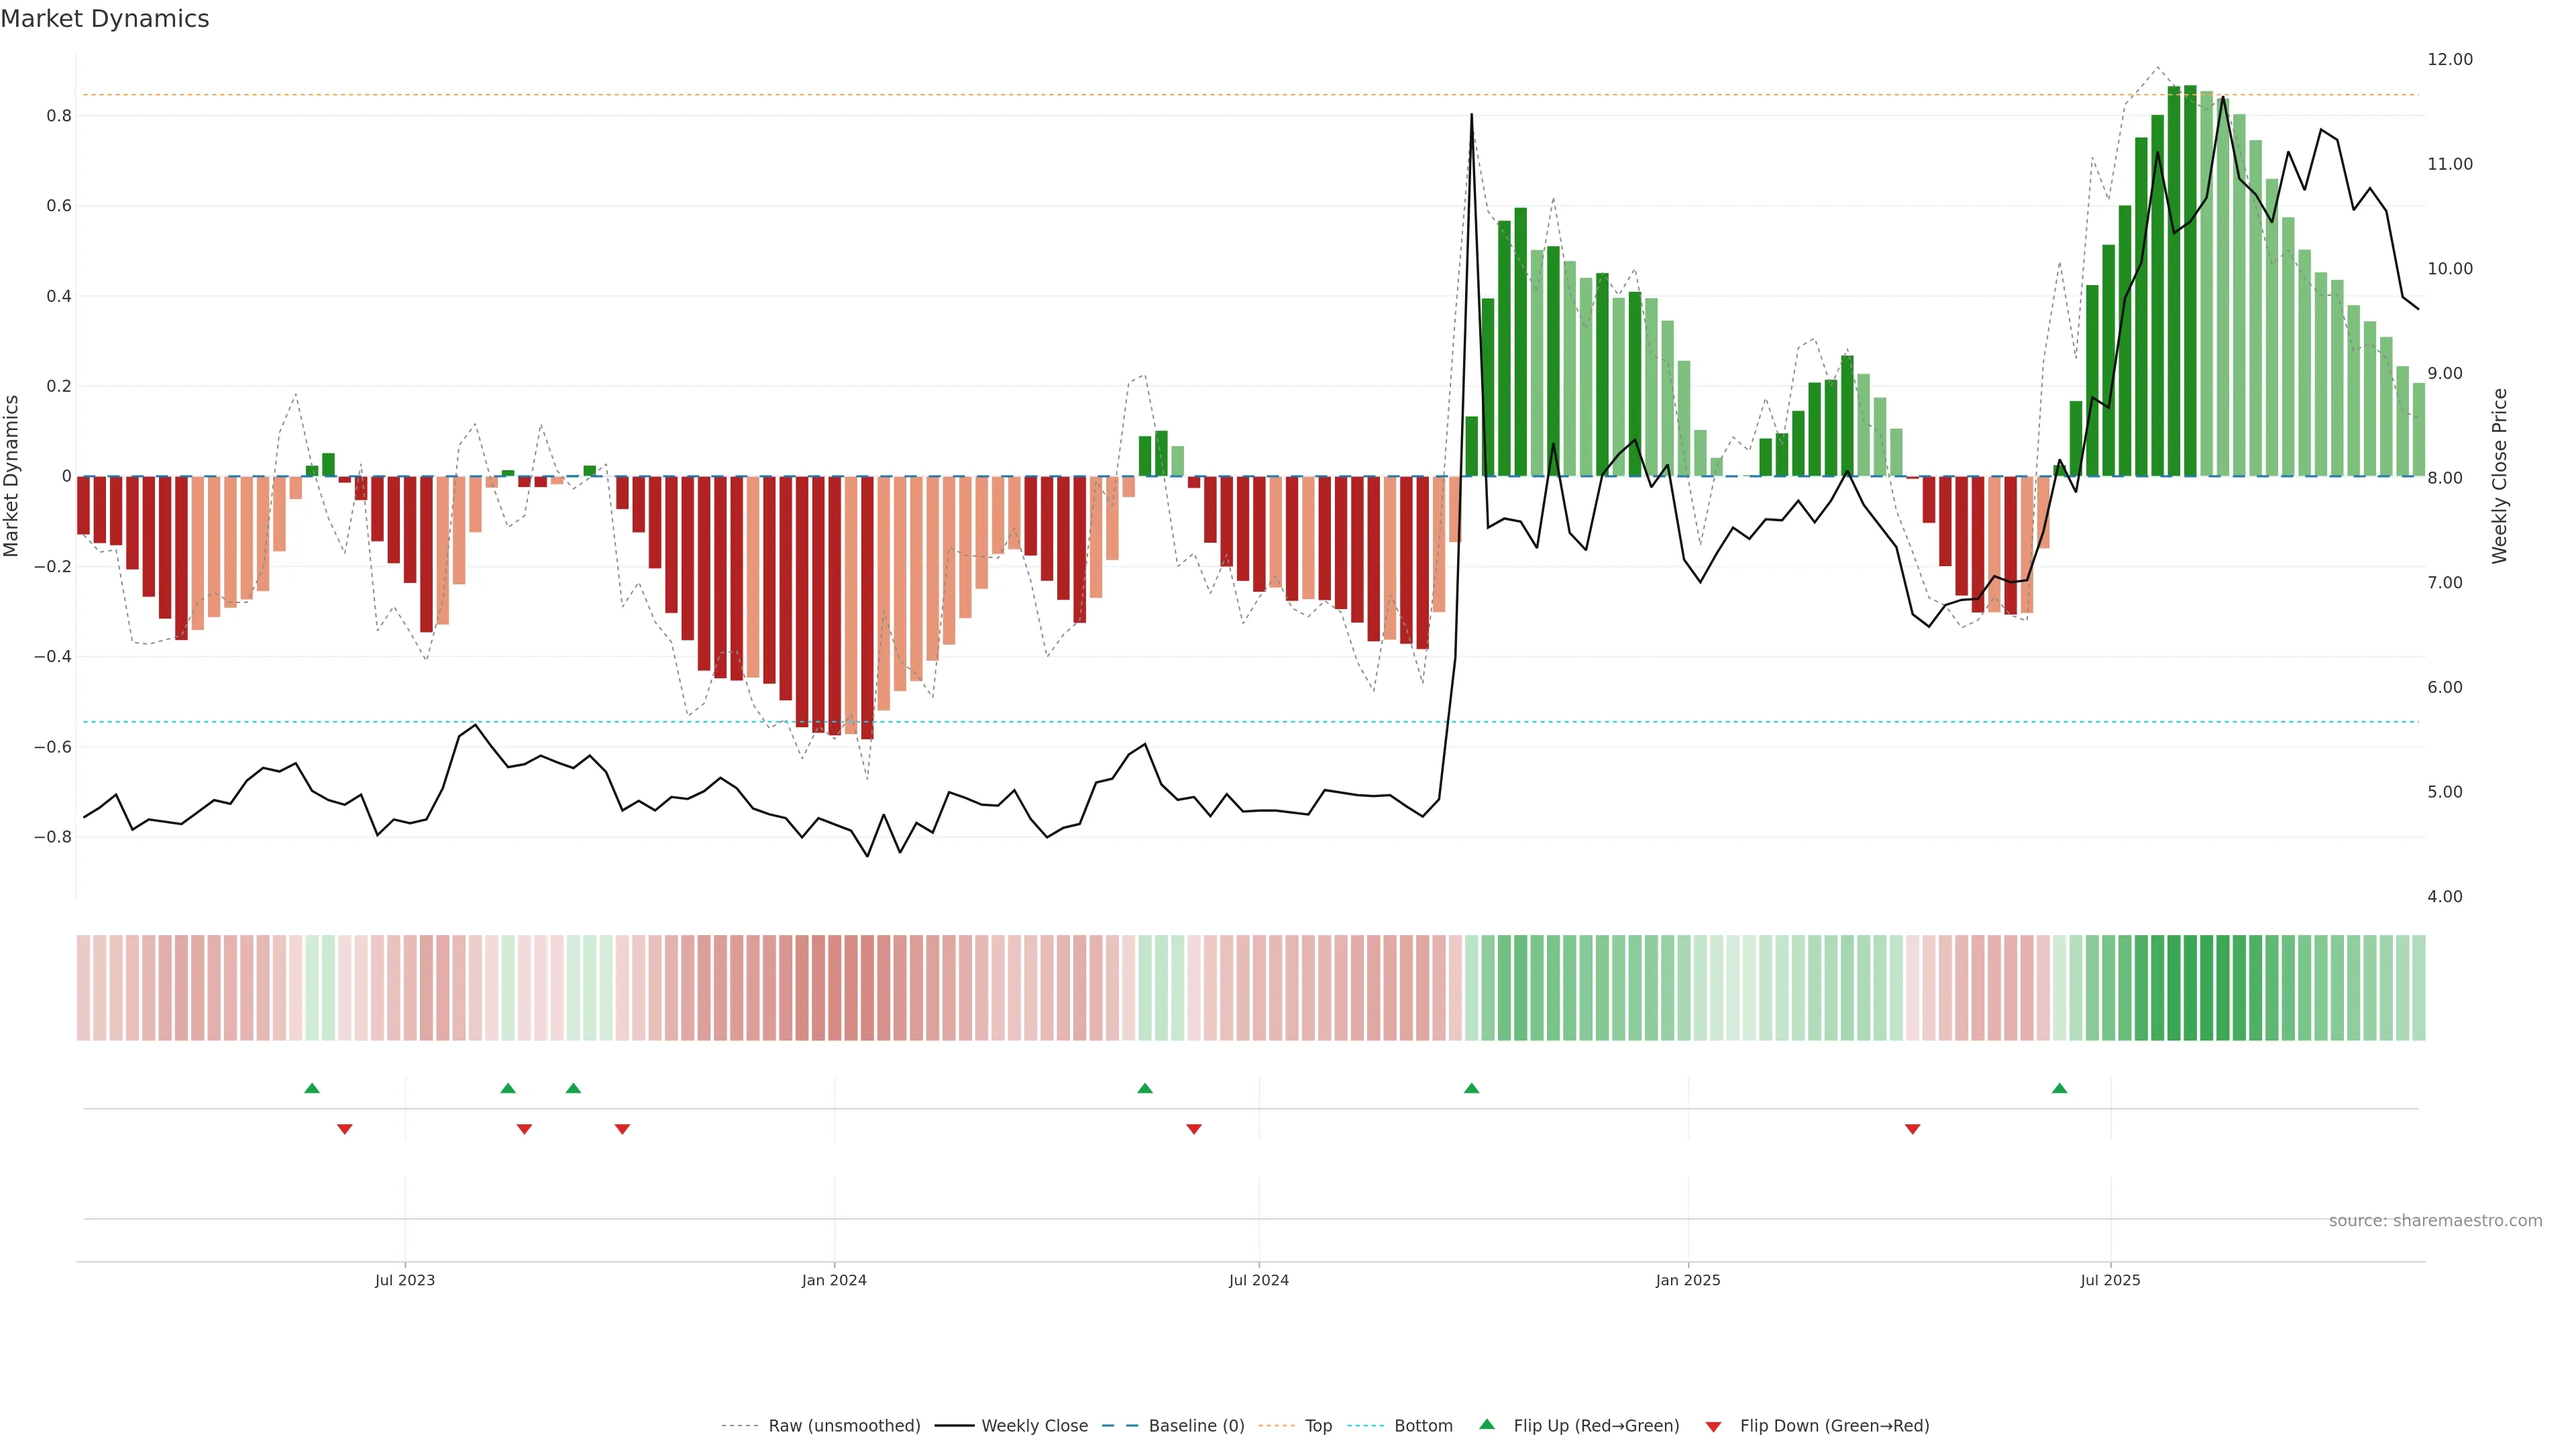Toggle the Baseline (0) legend entry

click(1196, 1426)
